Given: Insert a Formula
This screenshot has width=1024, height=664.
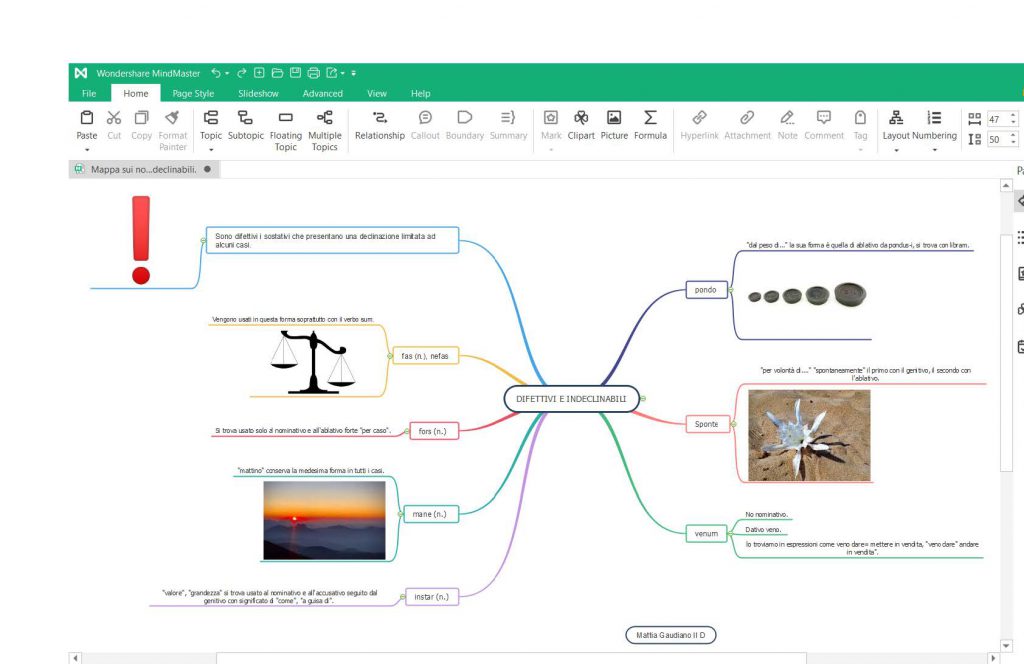Looking at the screenshot, I should (x=650, y=124).
